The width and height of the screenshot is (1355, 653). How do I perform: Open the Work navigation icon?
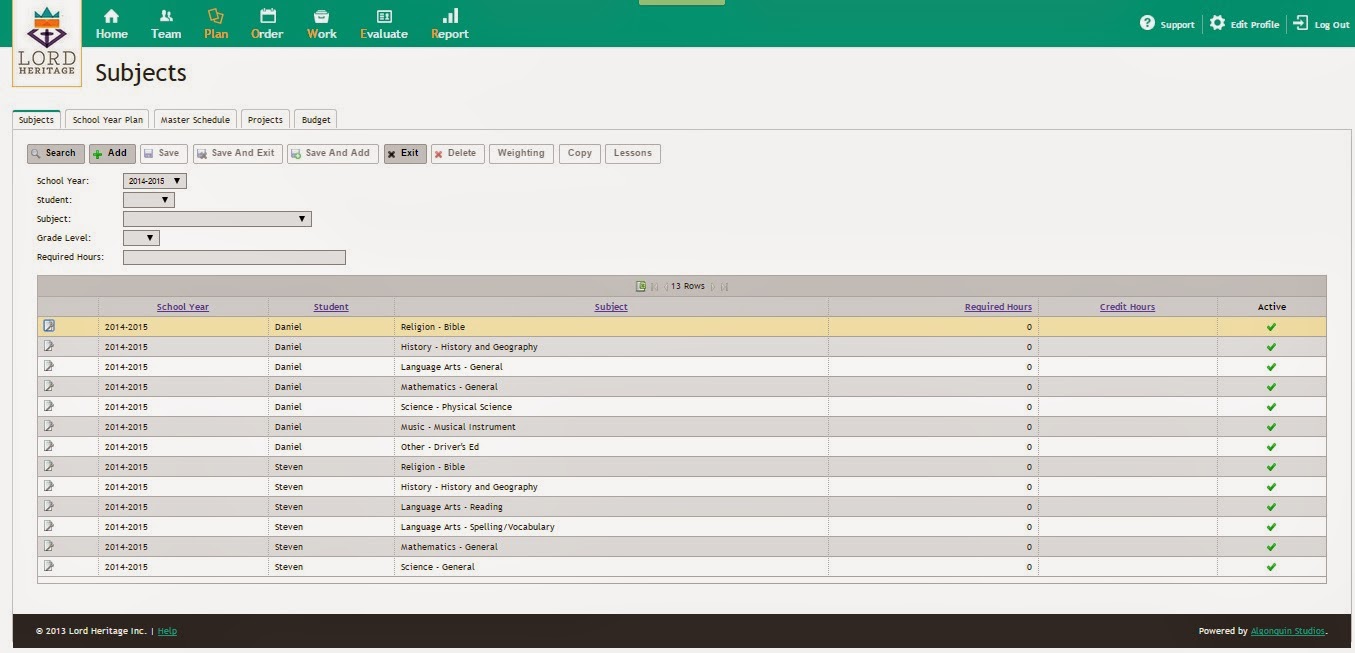pyautogui.click(x=322, y=16)
